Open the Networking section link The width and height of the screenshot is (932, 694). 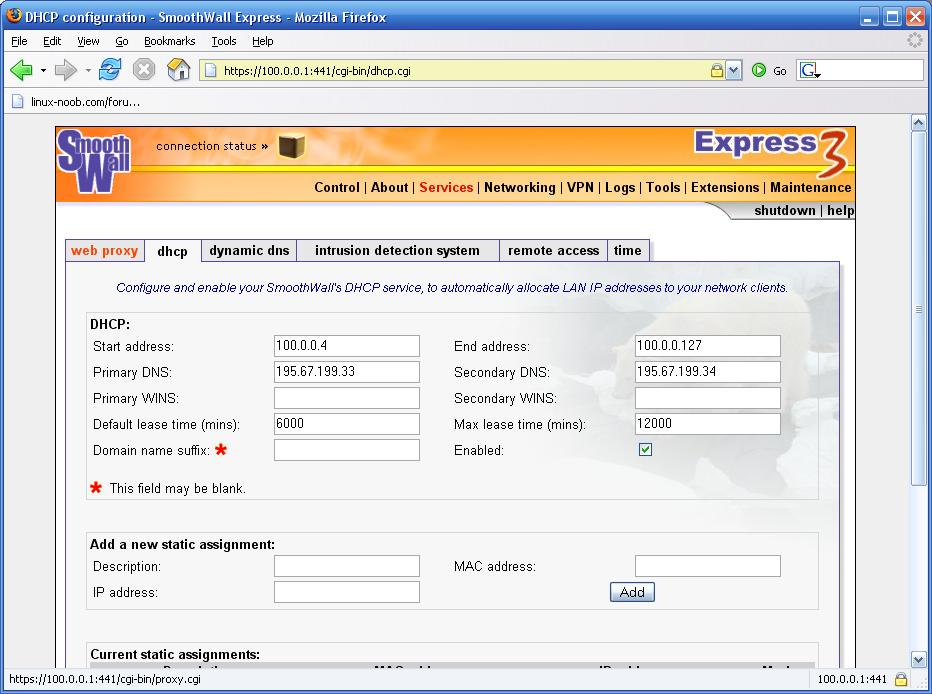[519, 187]
